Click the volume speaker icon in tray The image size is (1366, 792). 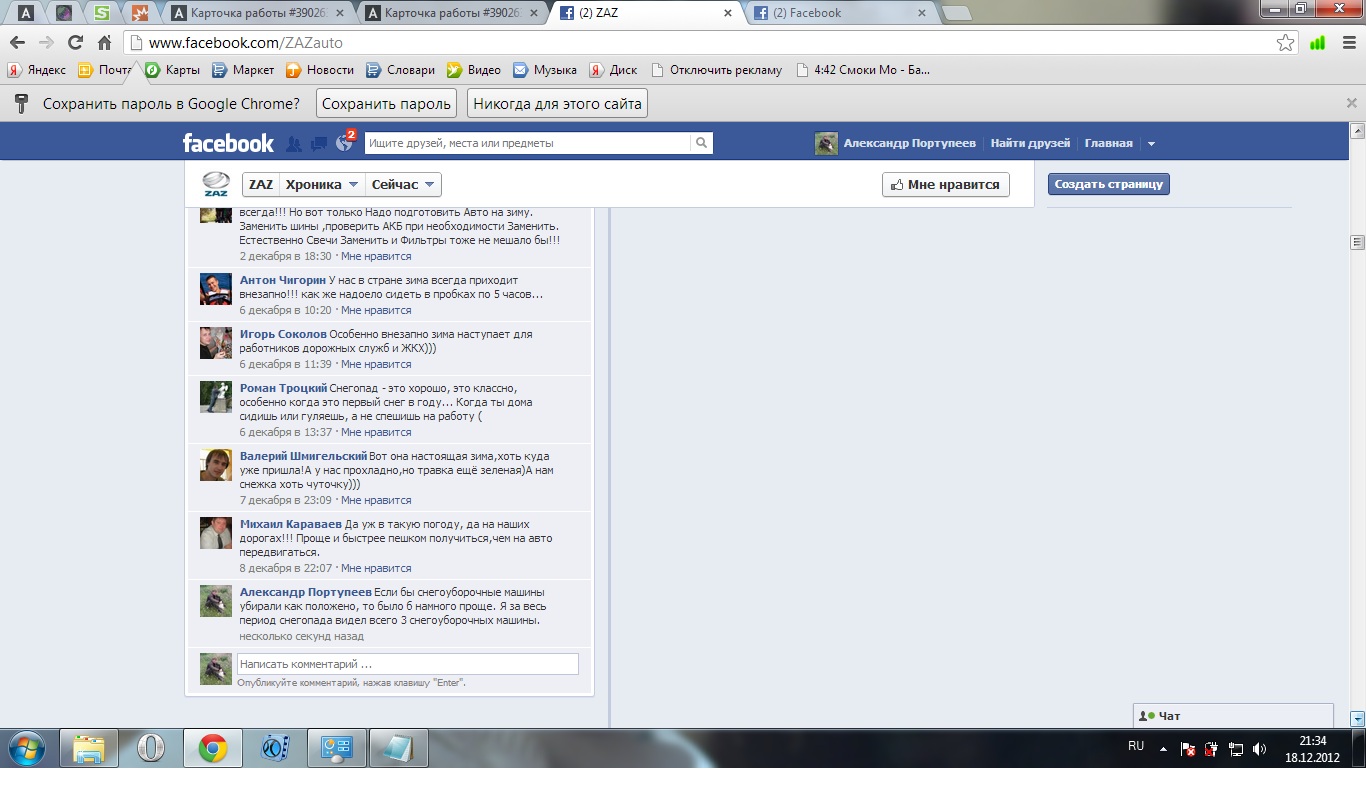click(x=1259, y=749)
